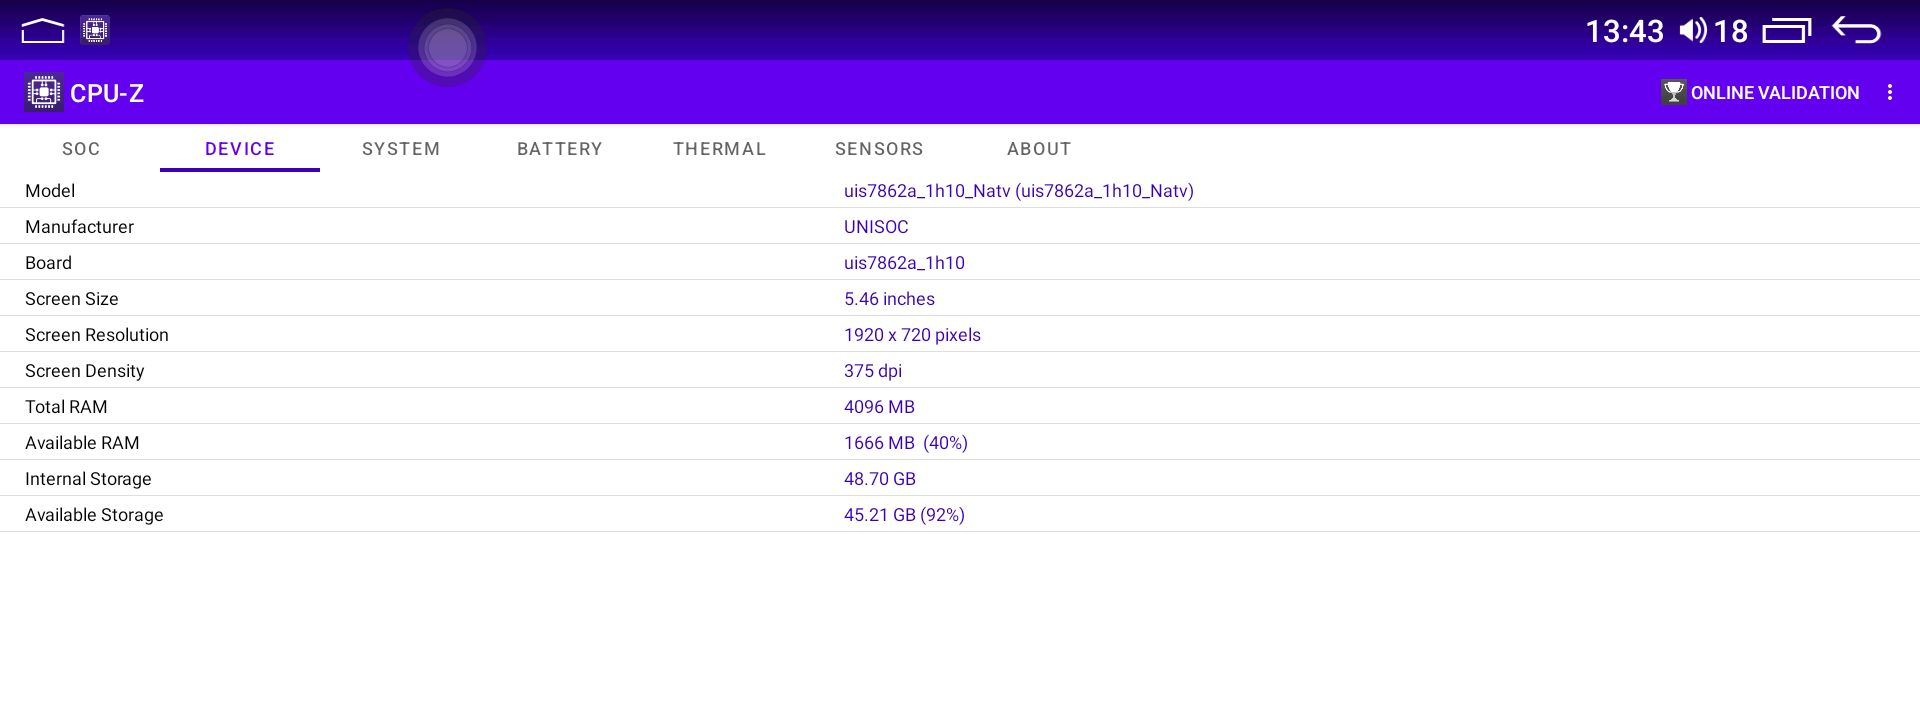Select the Screen Resolution 1920 x 720 value

click(912, 335)
